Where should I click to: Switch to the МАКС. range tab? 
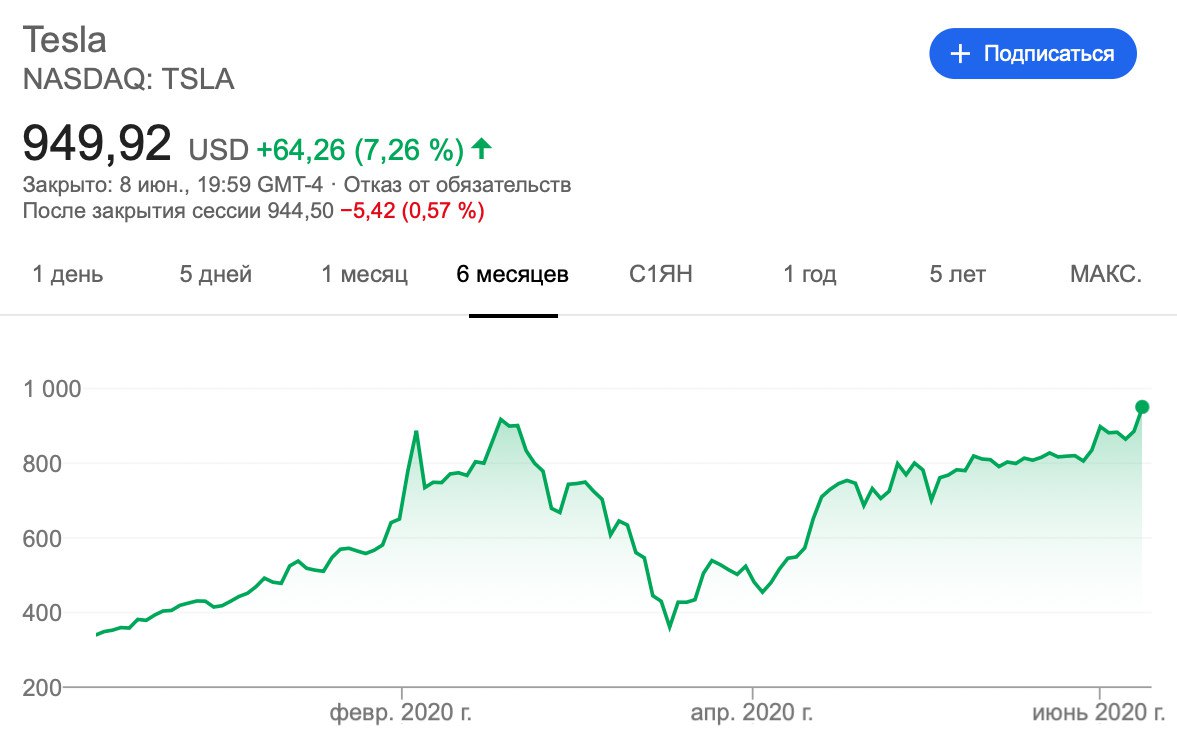(1106, 274)
